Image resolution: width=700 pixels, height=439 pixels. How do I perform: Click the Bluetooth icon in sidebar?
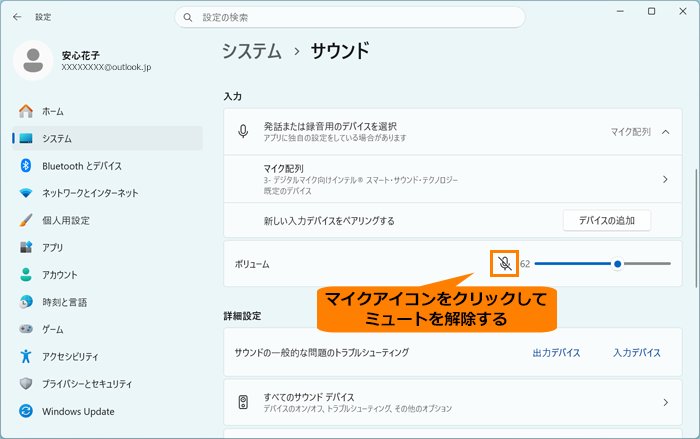click(x=26, y=166)
